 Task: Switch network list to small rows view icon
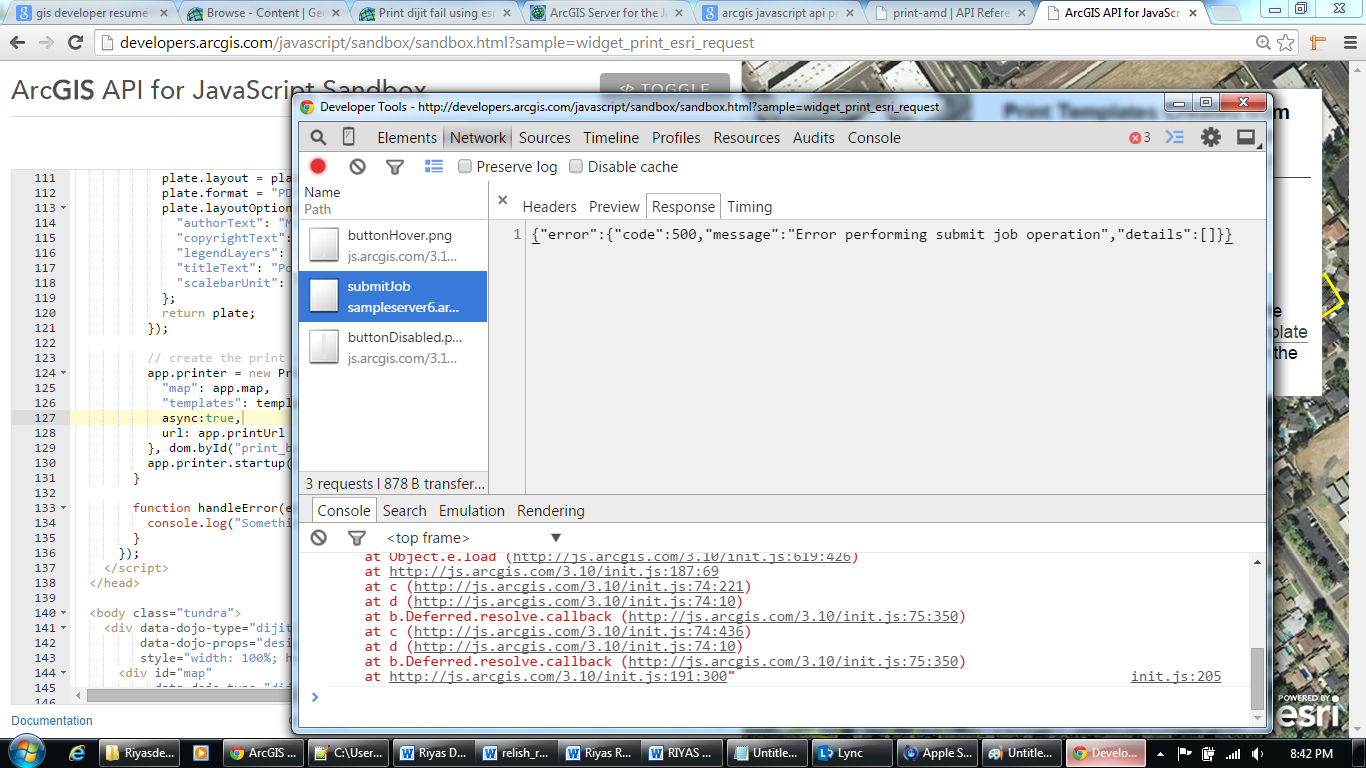(x=434, y=167)
